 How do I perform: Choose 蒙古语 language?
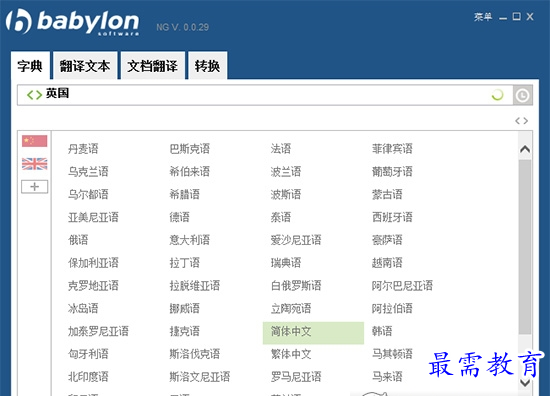coord(387,194)
